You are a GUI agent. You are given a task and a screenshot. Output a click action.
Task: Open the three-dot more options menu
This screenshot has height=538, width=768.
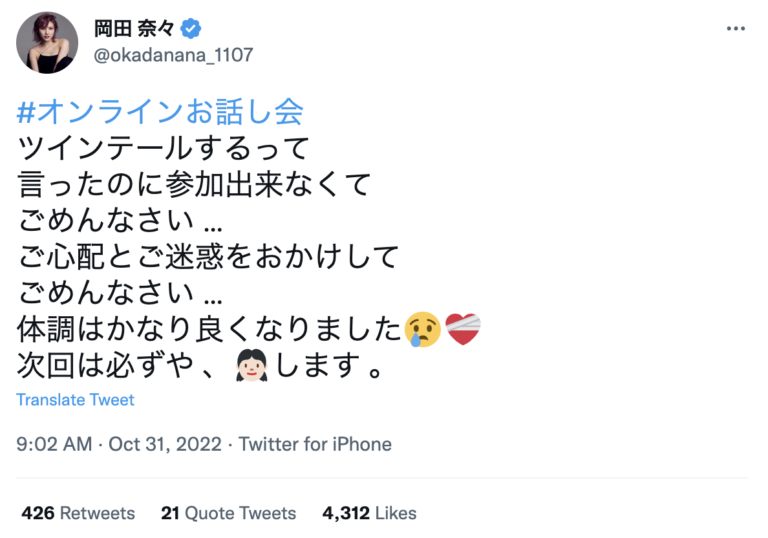(x=736, y=28)
